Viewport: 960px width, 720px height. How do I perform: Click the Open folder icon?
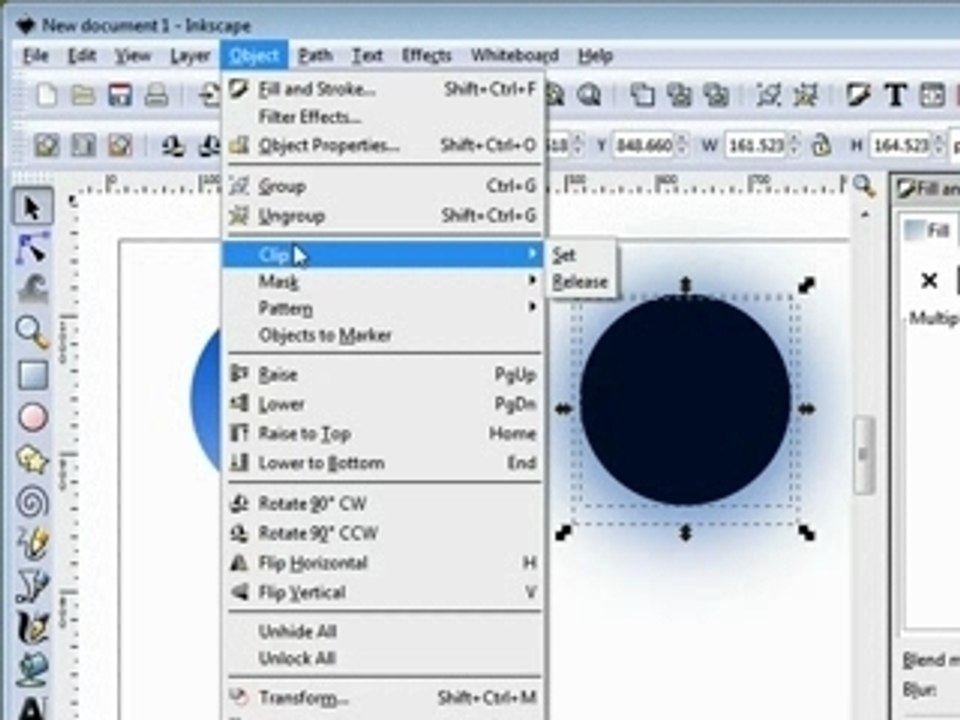pos(83,96)
